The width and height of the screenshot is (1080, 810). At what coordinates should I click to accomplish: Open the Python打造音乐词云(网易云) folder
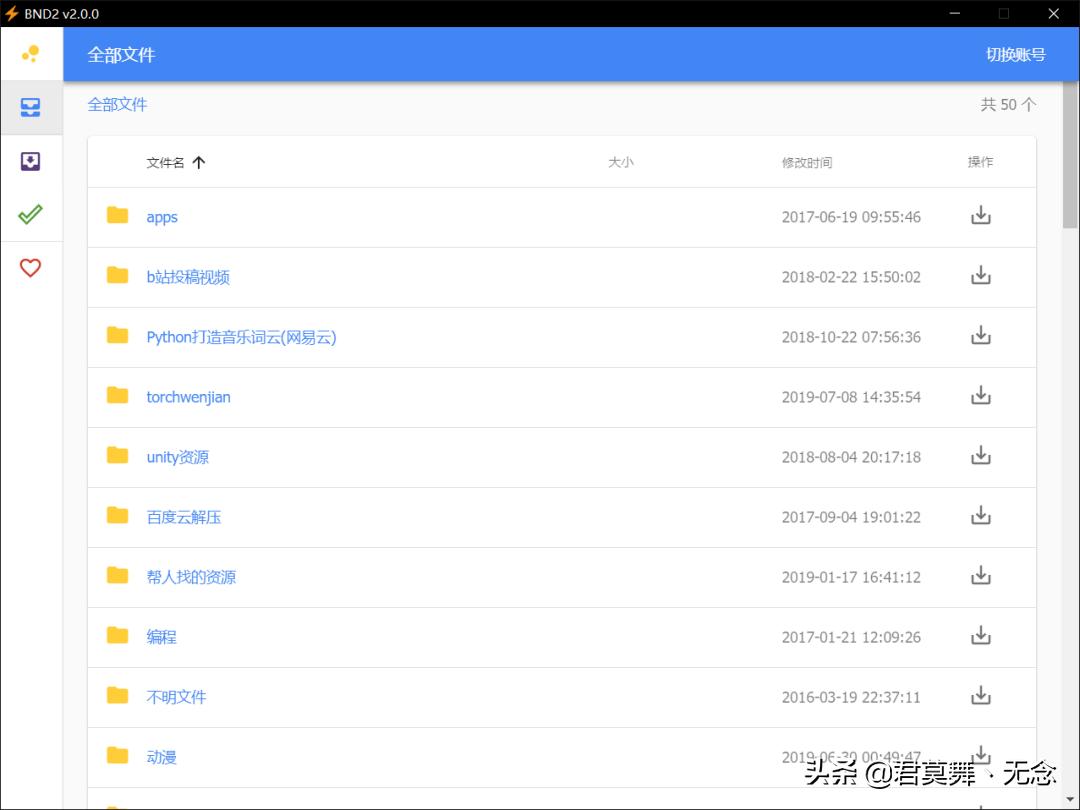pos(241,337)
